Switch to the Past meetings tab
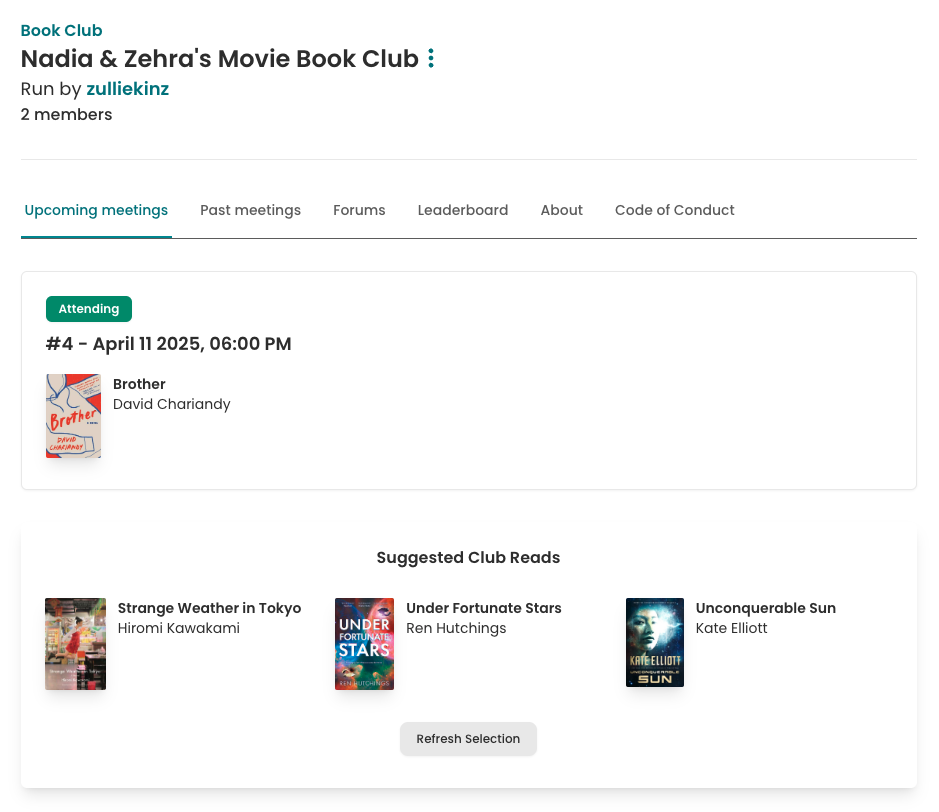This screenshot has width=939, height=812. click(250, 210)
